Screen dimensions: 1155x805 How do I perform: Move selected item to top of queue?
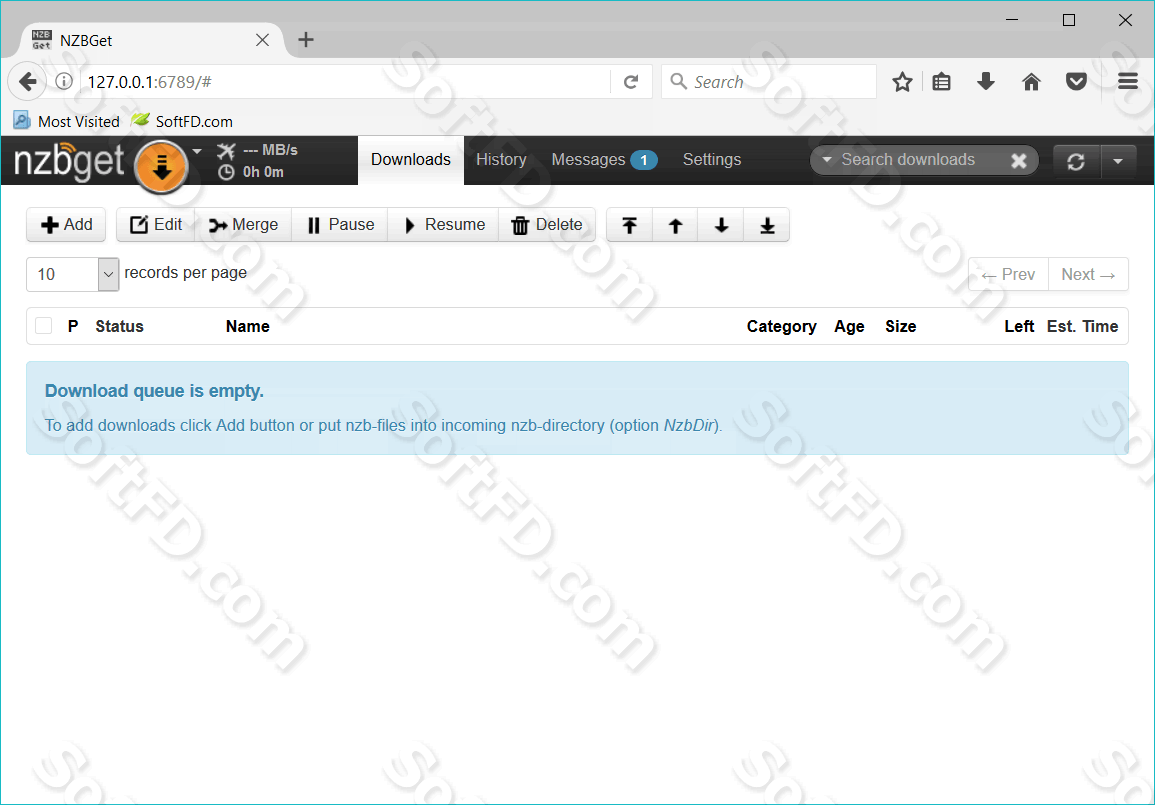point(630,225)
